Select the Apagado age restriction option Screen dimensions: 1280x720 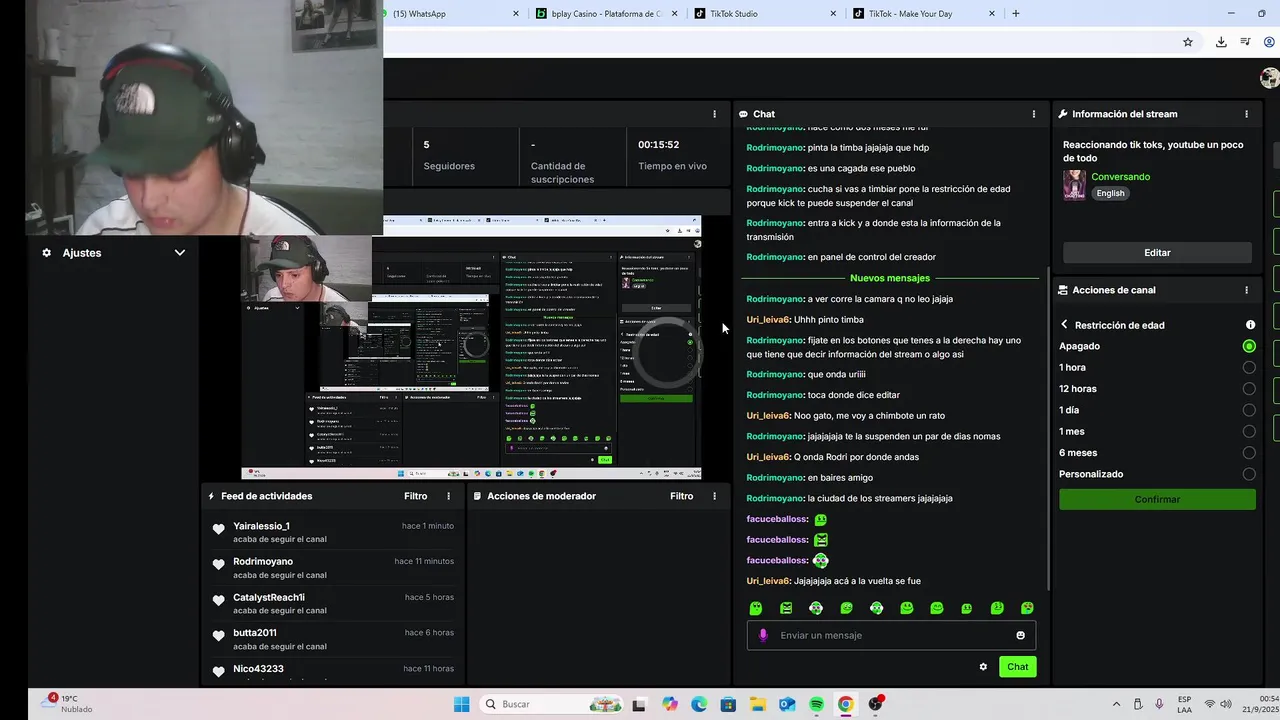point(1249,346)
